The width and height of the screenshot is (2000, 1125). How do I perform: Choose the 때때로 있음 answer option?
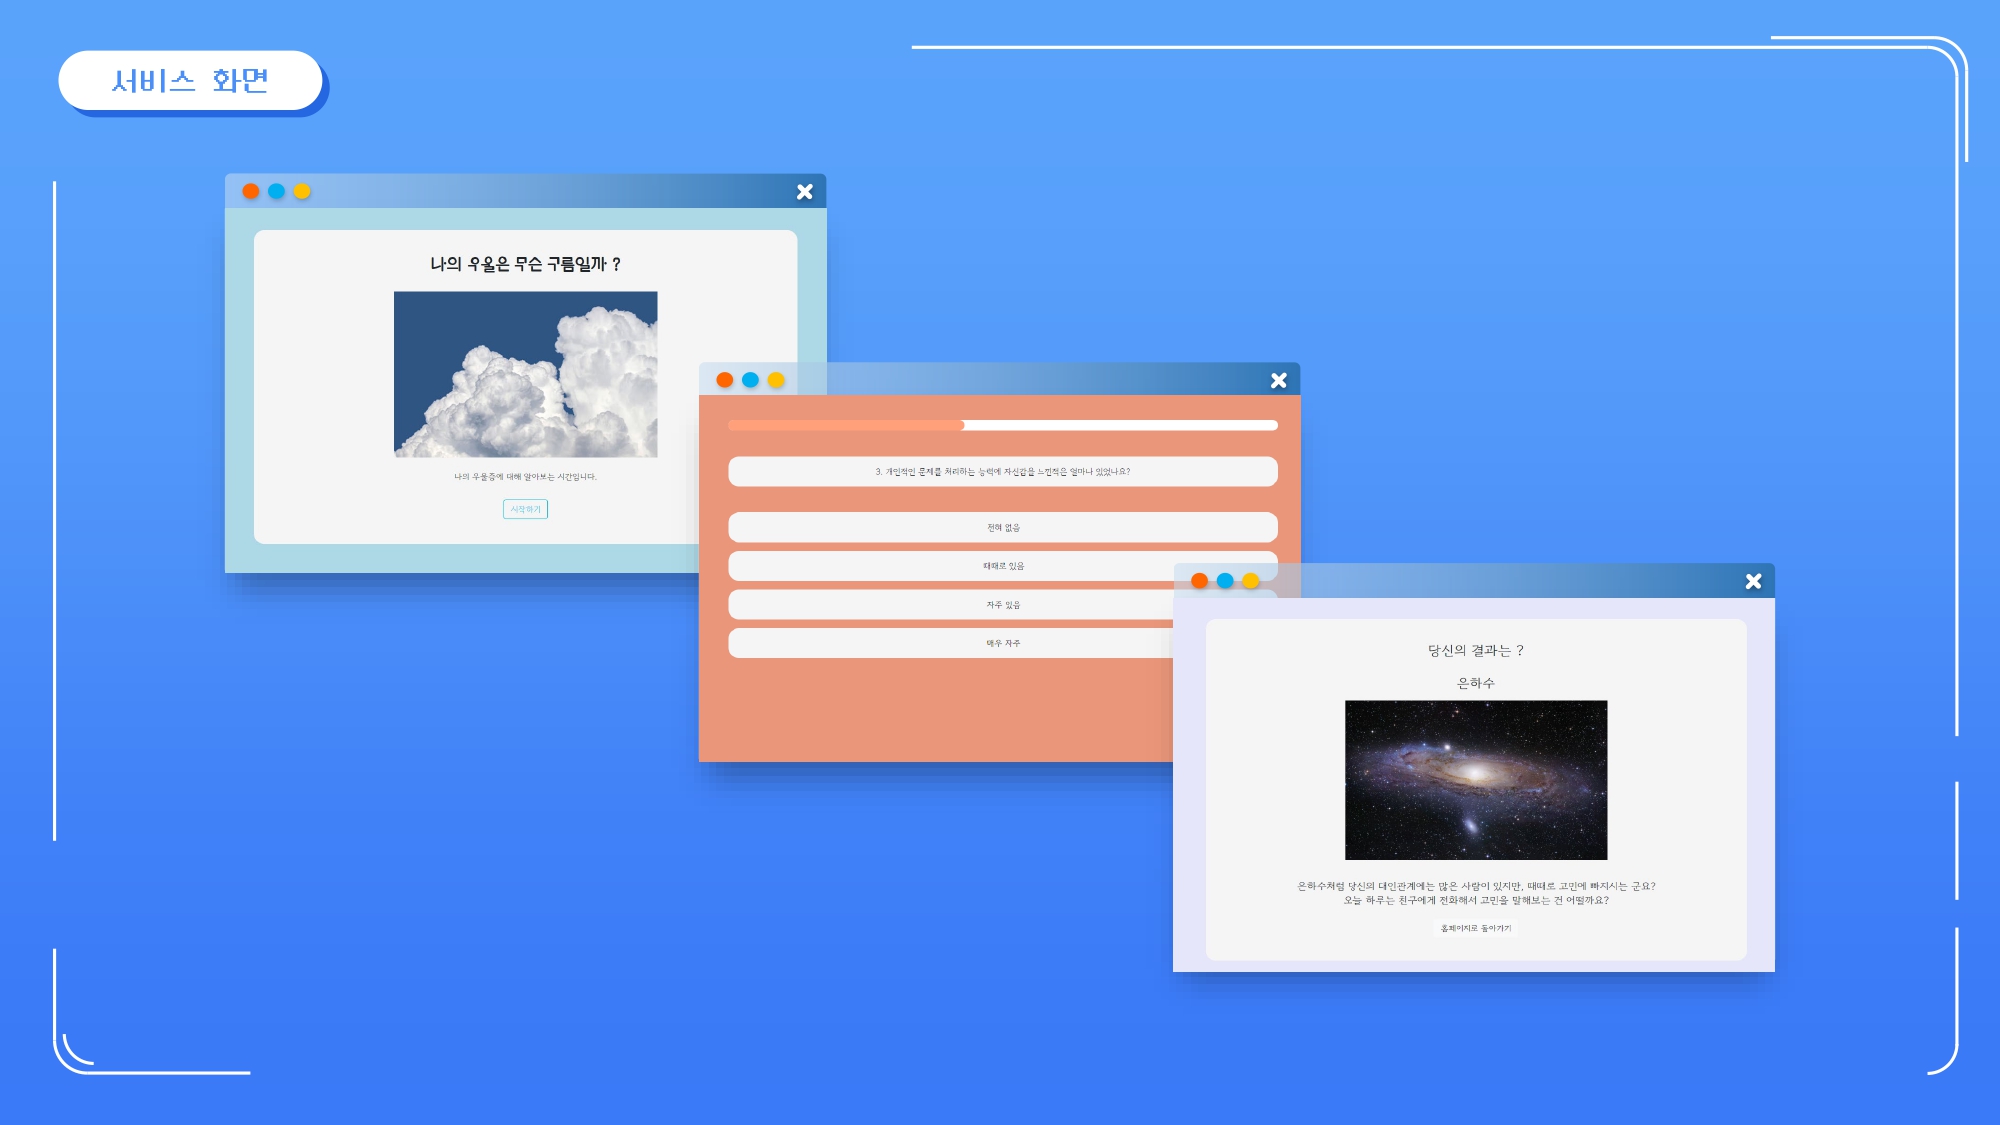1002,566
